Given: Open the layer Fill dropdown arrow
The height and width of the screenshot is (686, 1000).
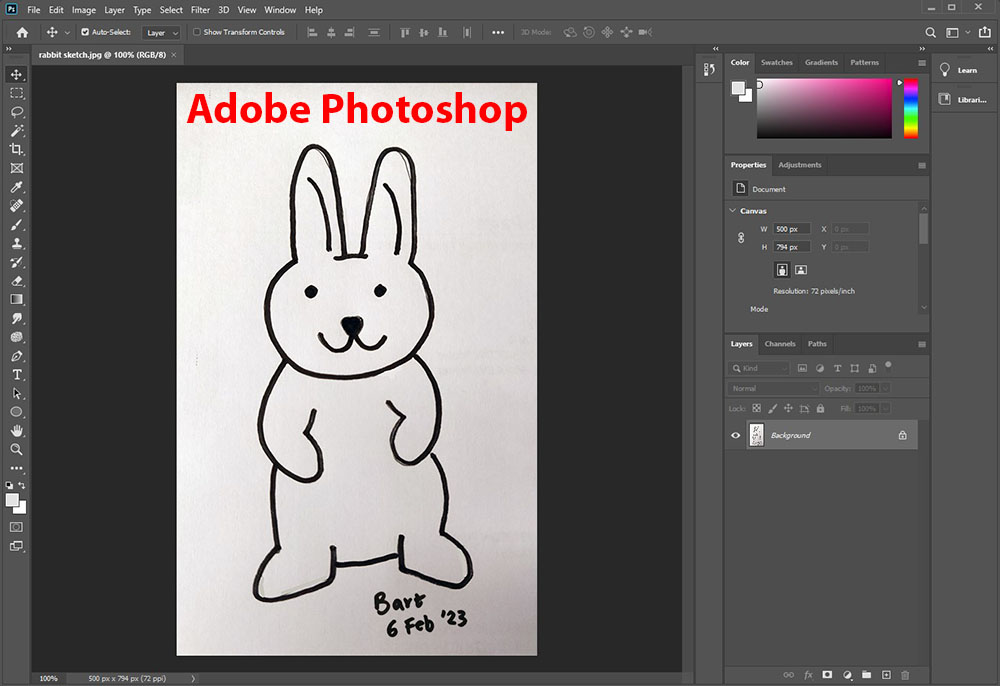Looking at the screenshot, I should tap(885, 409).
